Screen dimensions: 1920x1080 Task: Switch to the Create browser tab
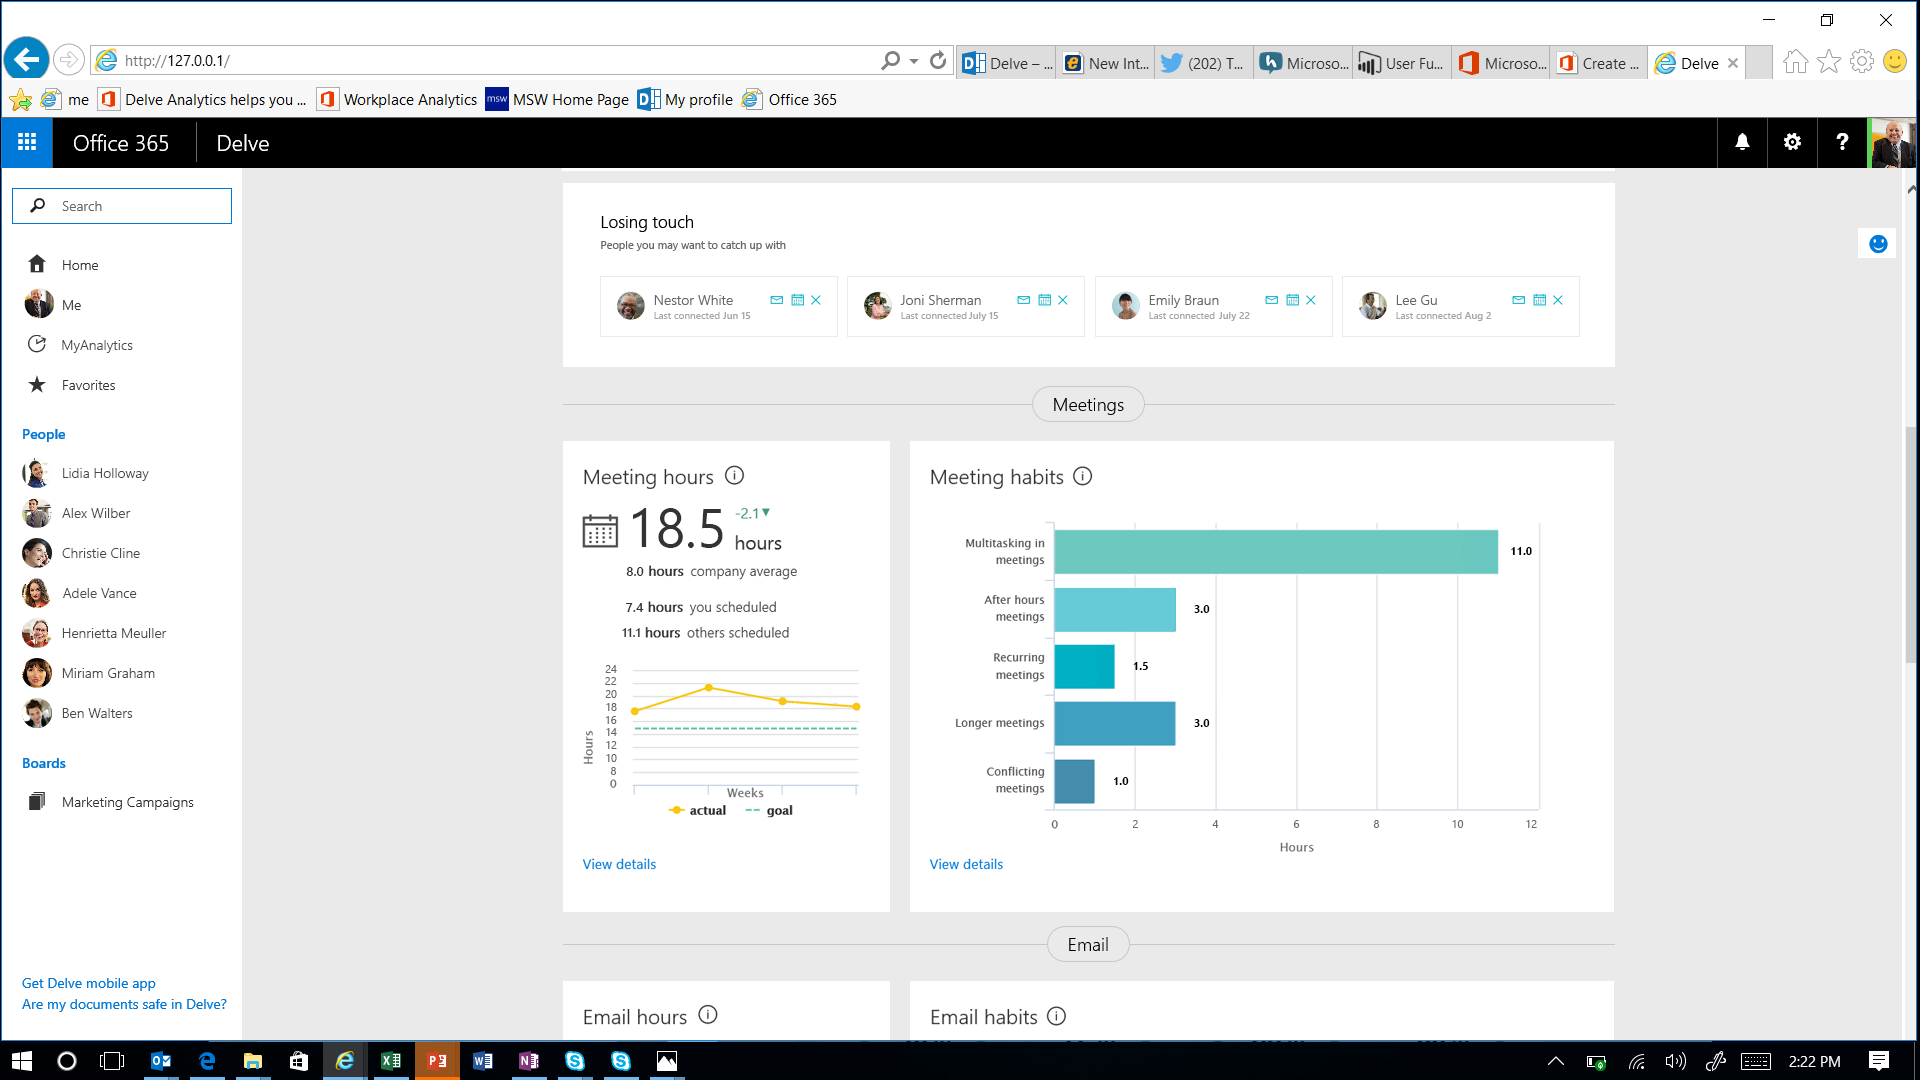[x=1601, y=63]
